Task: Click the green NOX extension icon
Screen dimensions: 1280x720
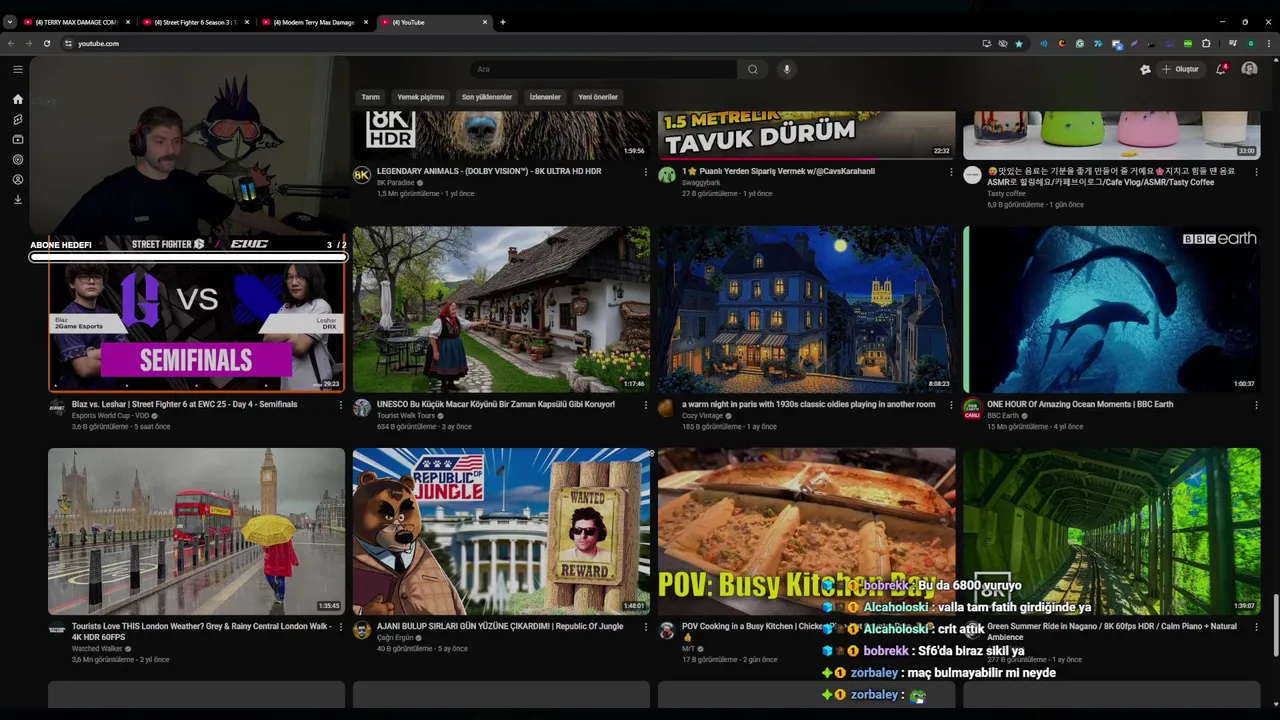Action: click(x=1188, y=43)
